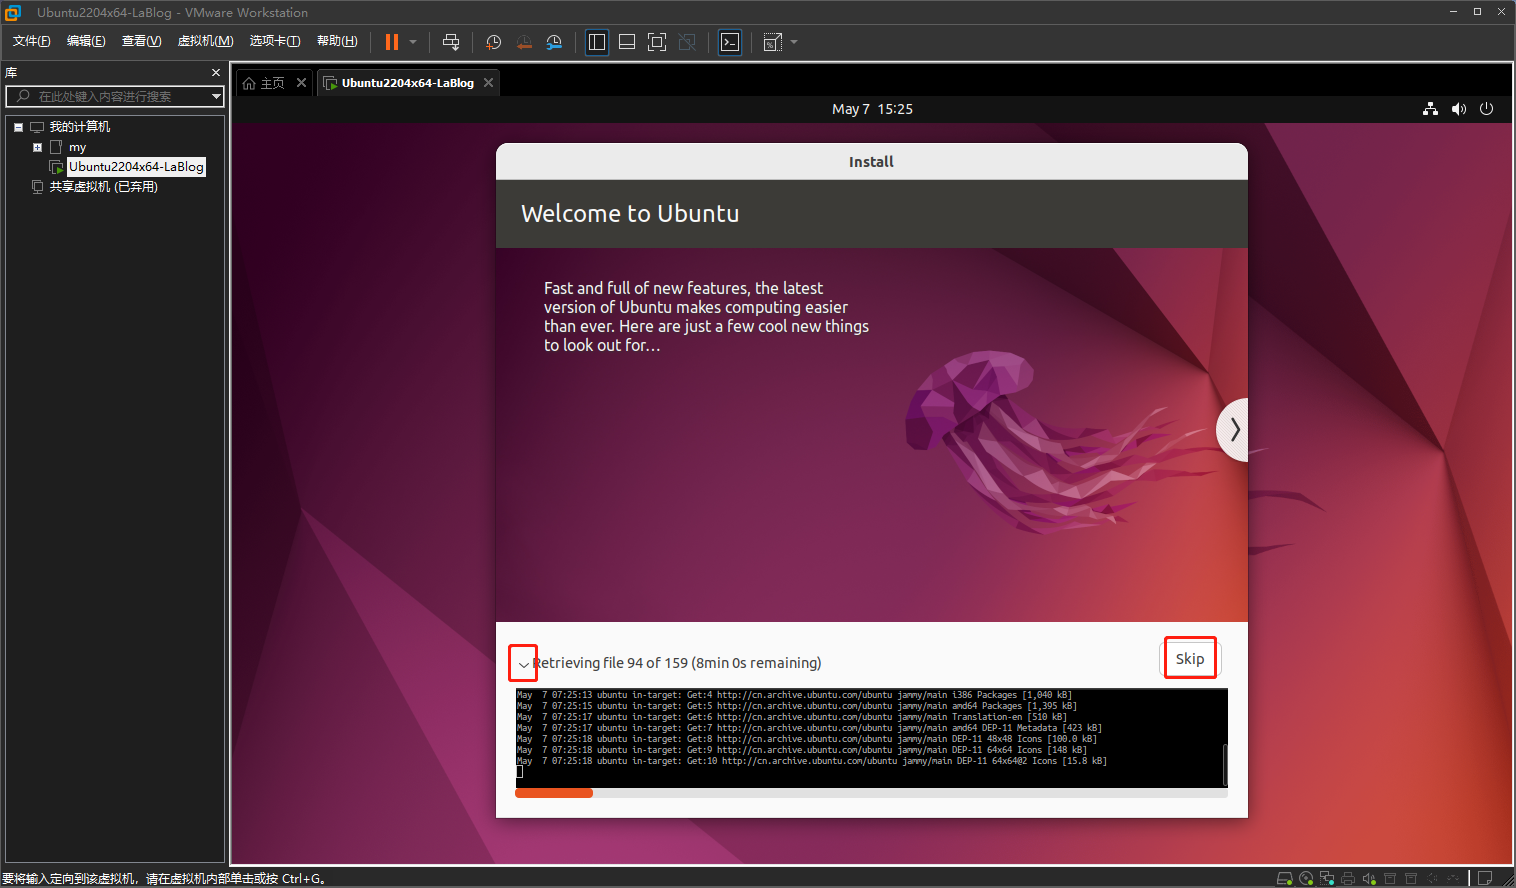Send Ctrl+Alt+Del to the virtual machine
Screen dimensions: 1516x888
[451, 42]
